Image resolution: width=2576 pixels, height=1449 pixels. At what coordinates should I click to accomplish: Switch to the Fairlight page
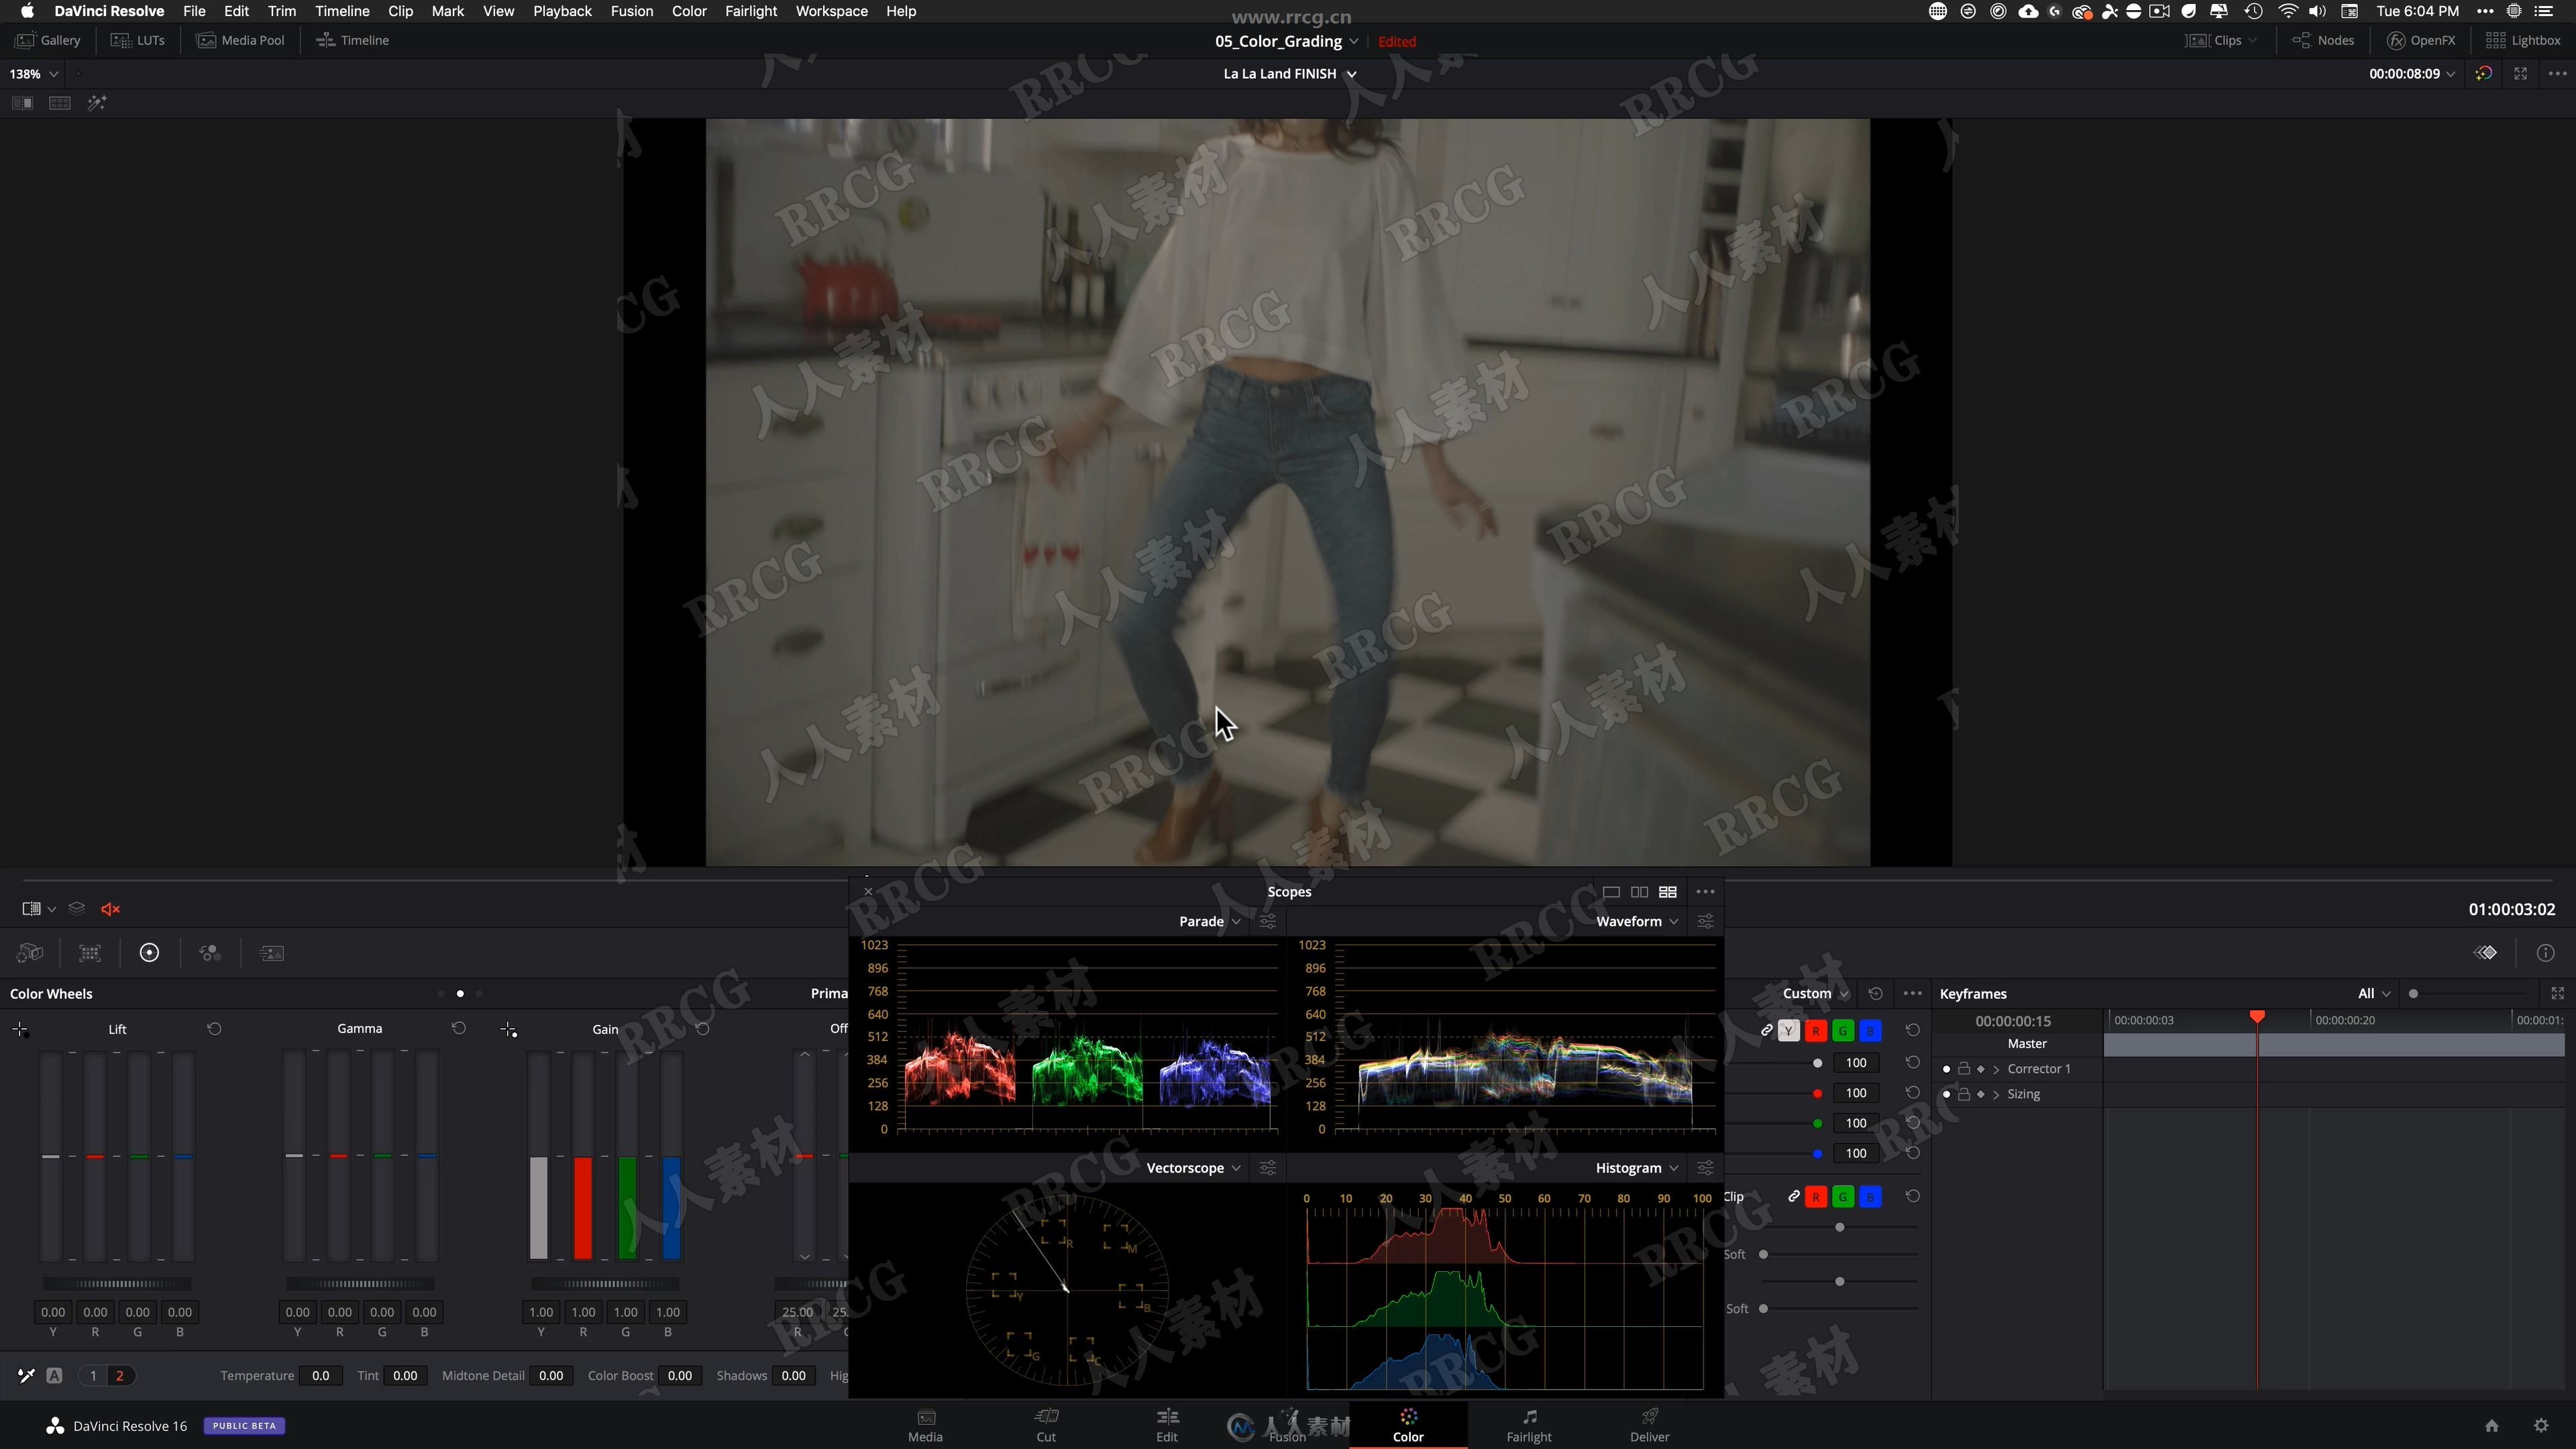(1529, 1425)
